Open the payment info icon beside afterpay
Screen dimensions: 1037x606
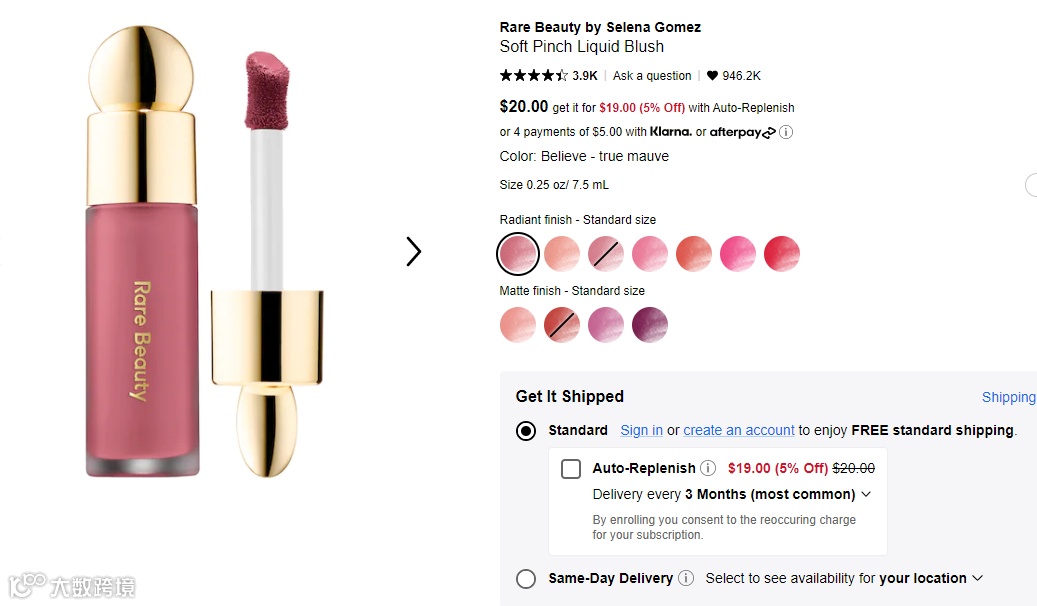(x=786, y=132)
